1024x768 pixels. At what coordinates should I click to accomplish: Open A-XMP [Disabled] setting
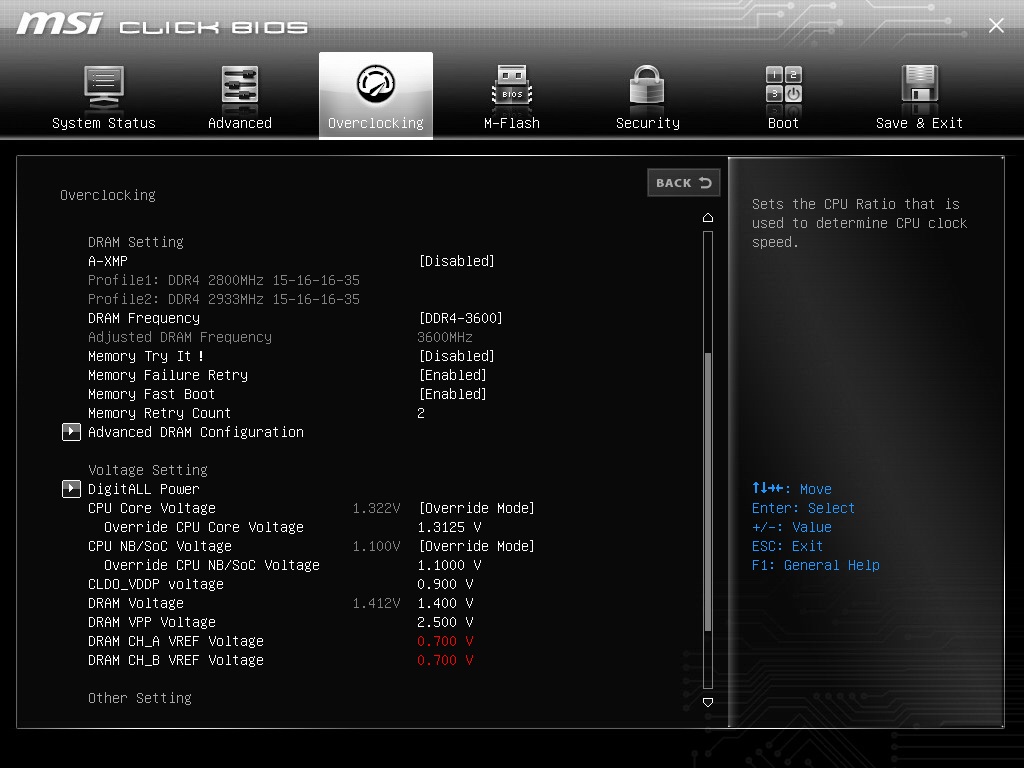click(456, 261)
